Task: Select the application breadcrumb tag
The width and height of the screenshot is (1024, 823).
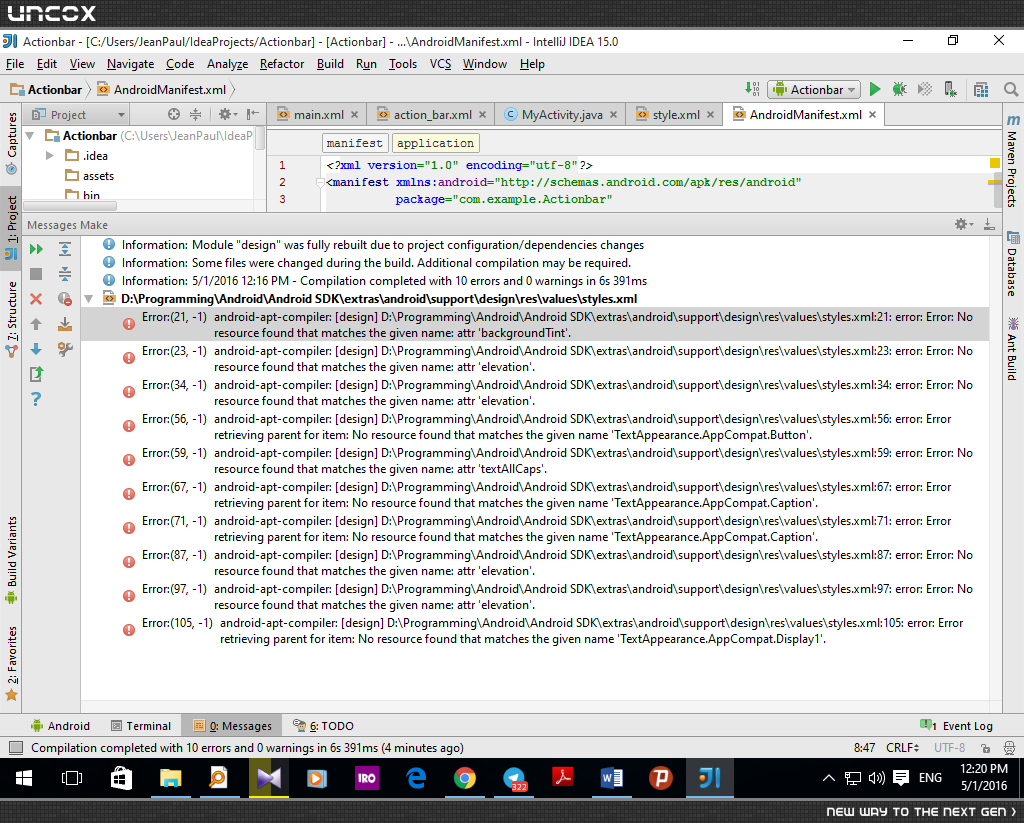Action: click(435, 143)
